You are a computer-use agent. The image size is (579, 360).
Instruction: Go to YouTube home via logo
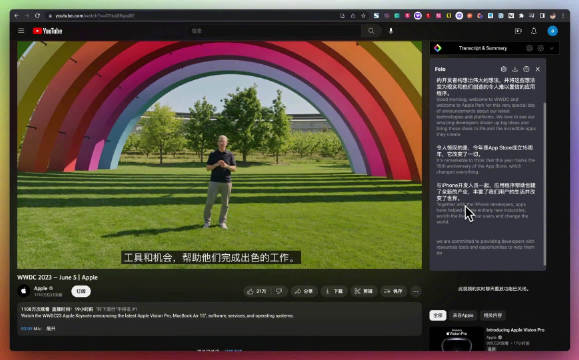point(47,31)
